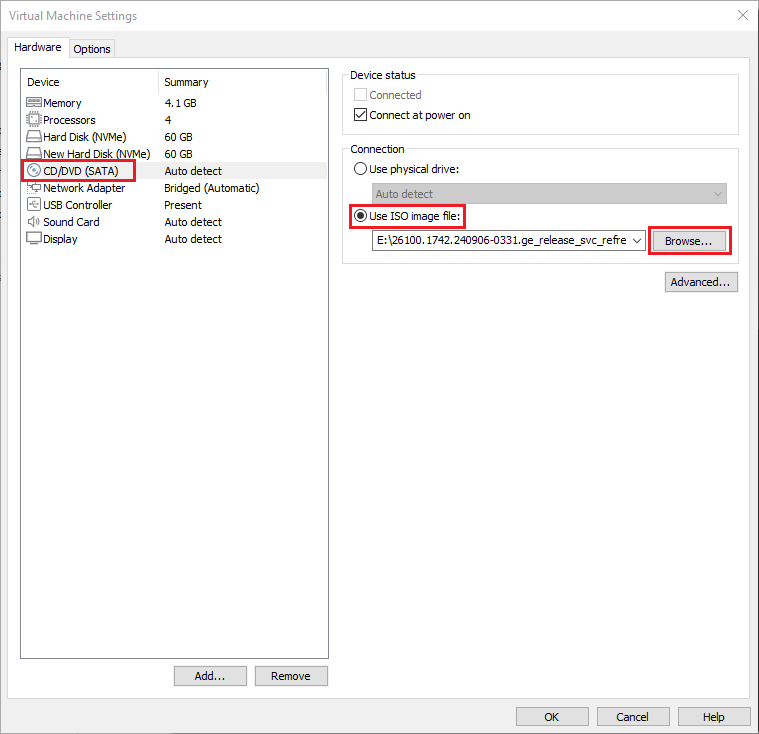
Task: Click inside the ISO file path field
Action: pos(500,241)
